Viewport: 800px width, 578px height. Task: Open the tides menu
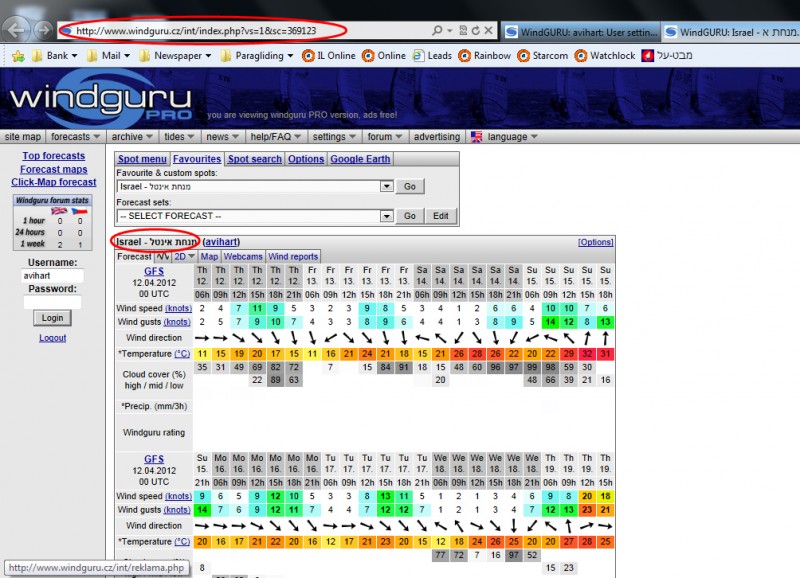click(179, 137)
